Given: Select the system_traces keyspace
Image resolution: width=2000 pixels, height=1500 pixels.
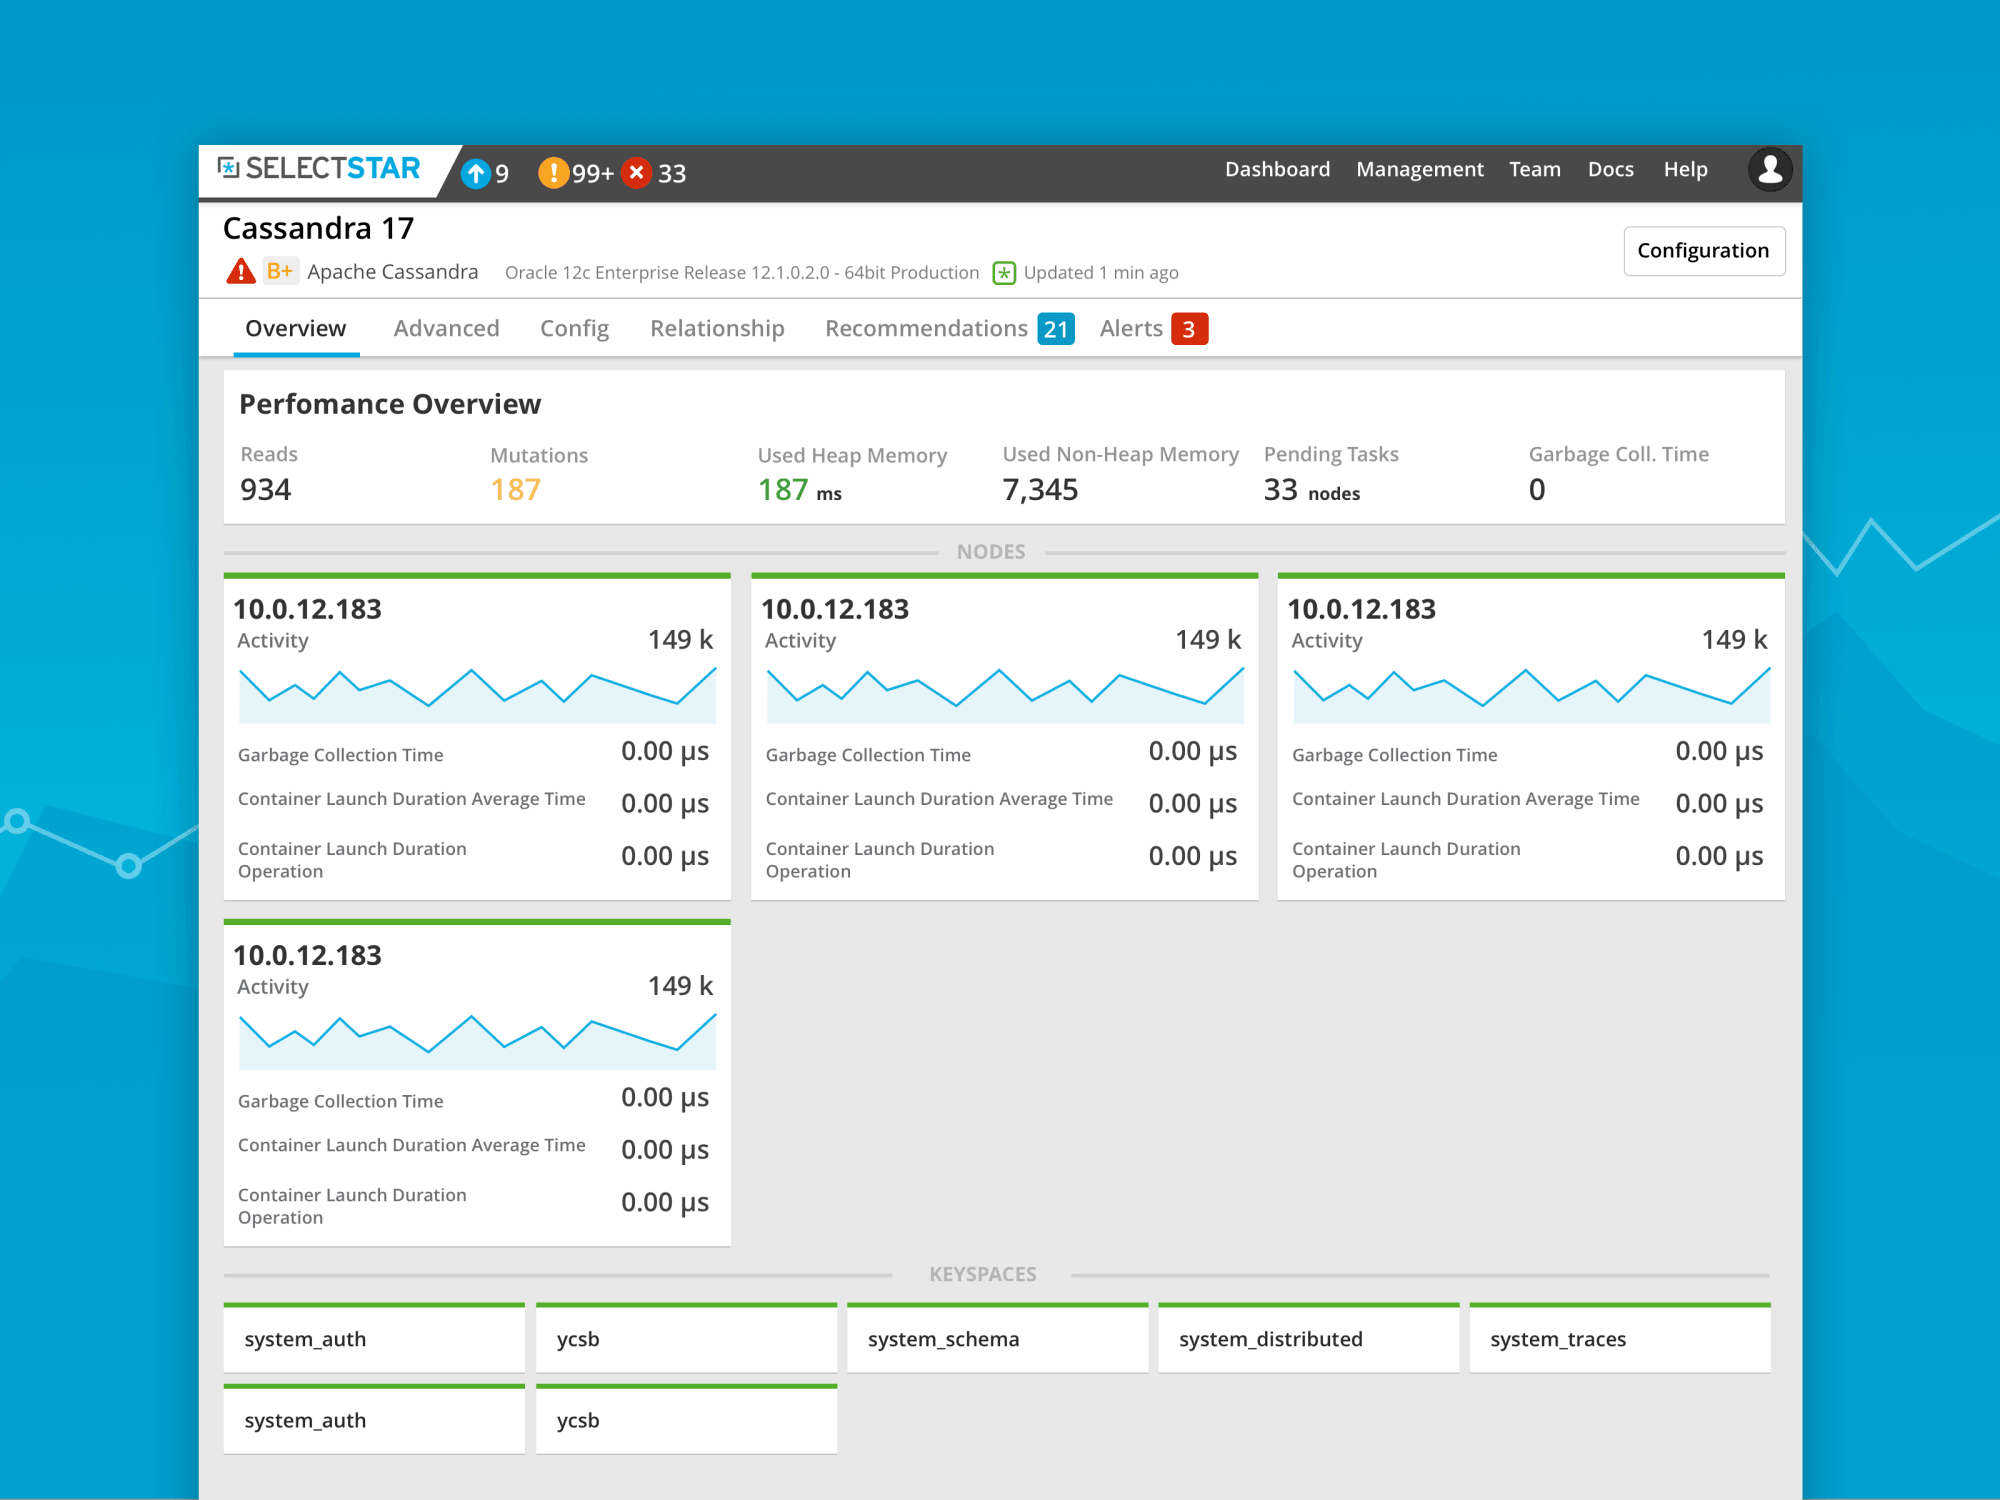Looking at the screenshot, I should (1620, 1338).
